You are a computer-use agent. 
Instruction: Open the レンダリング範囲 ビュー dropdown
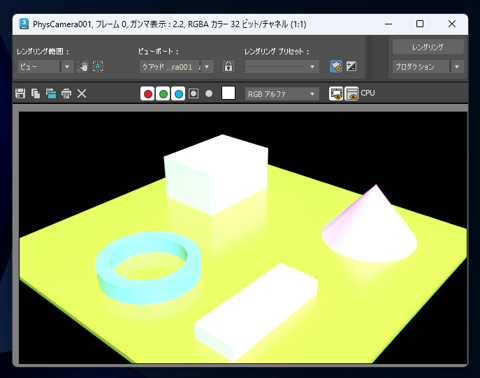[x=45, y=67]
